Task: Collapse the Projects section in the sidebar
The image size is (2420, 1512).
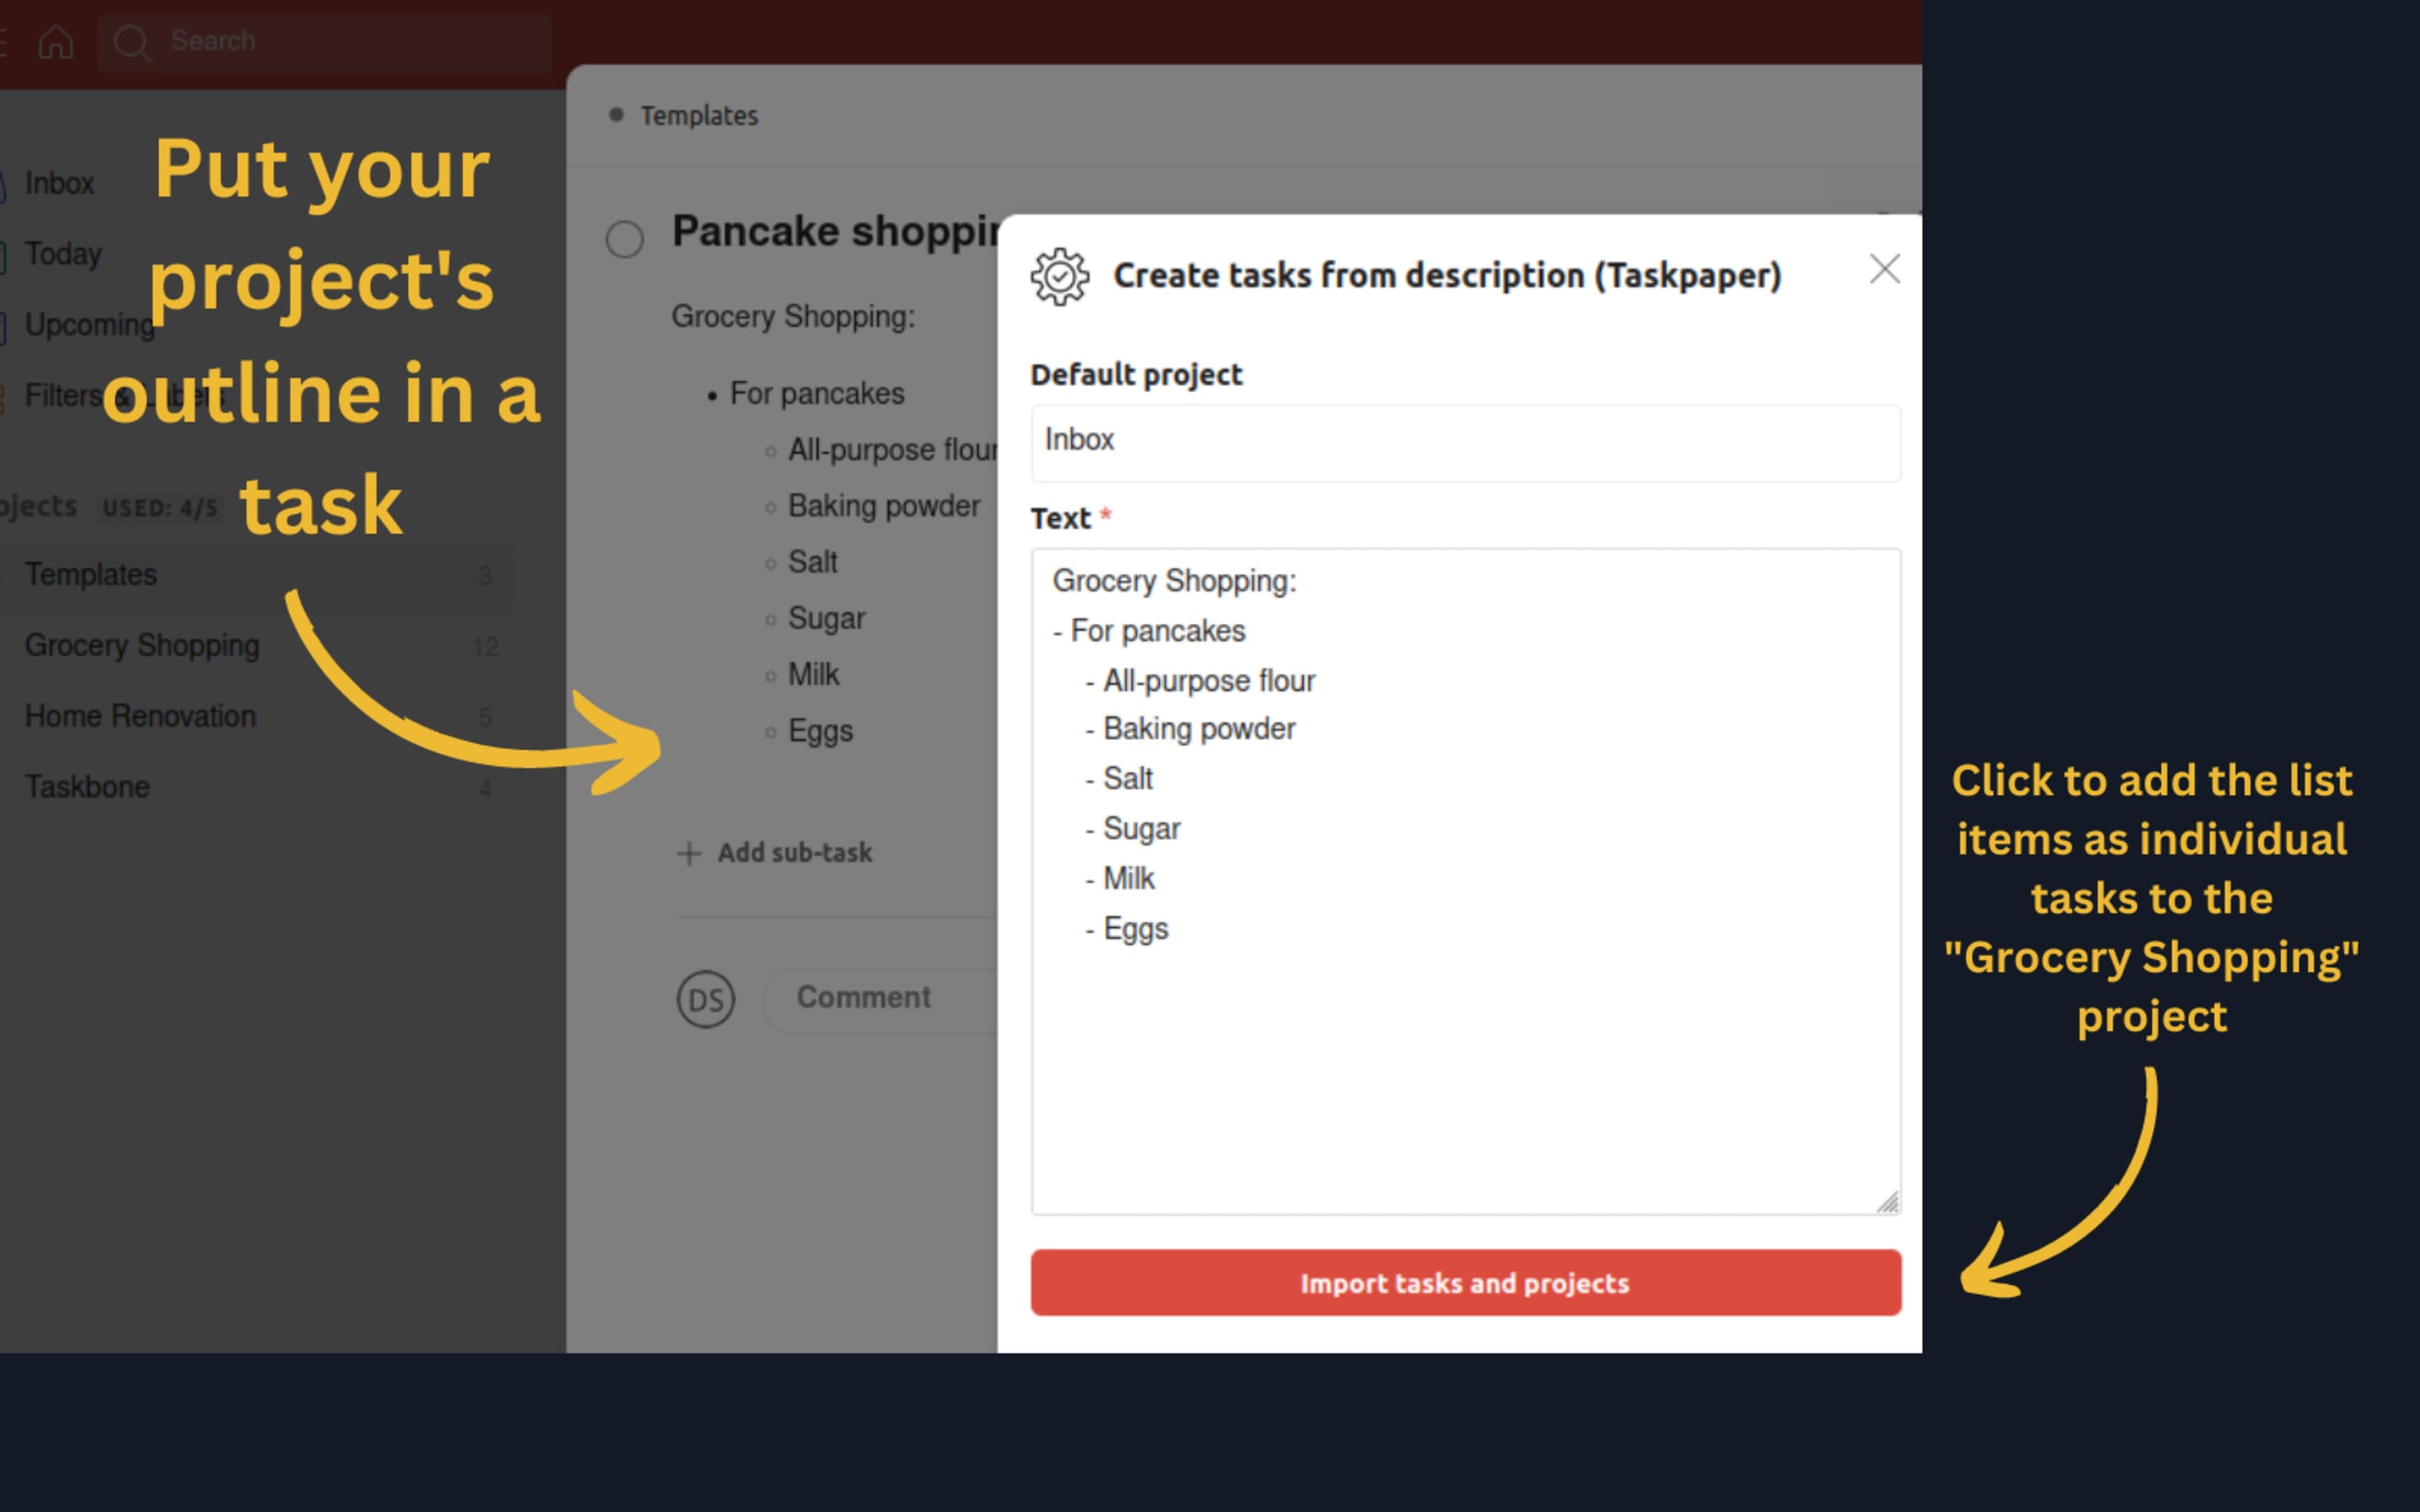Action: click(x=40, y=506)
